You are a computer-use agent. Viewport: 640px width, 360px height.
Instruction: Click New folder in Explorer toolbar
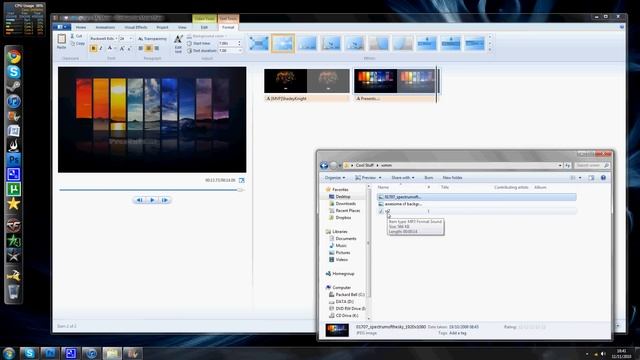point(452,178)
